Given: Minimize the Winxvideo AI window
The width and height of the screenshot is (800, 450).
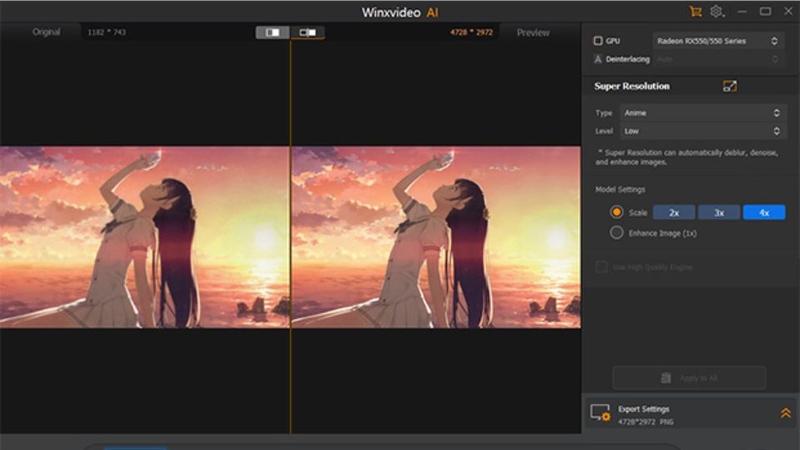Looking at the screenshot, I should tap(742, 12).
